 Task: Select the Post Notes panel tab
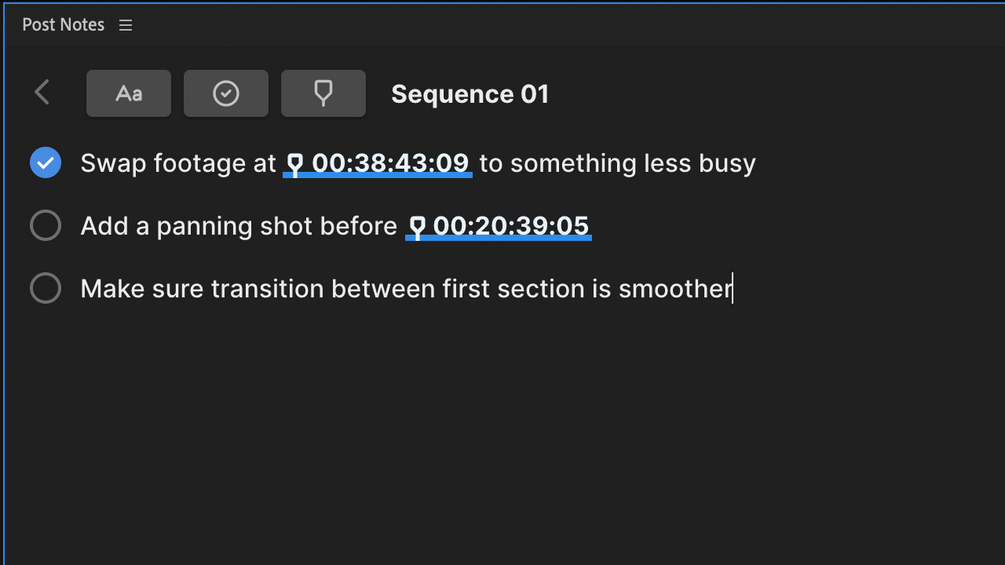pos(63,25)
